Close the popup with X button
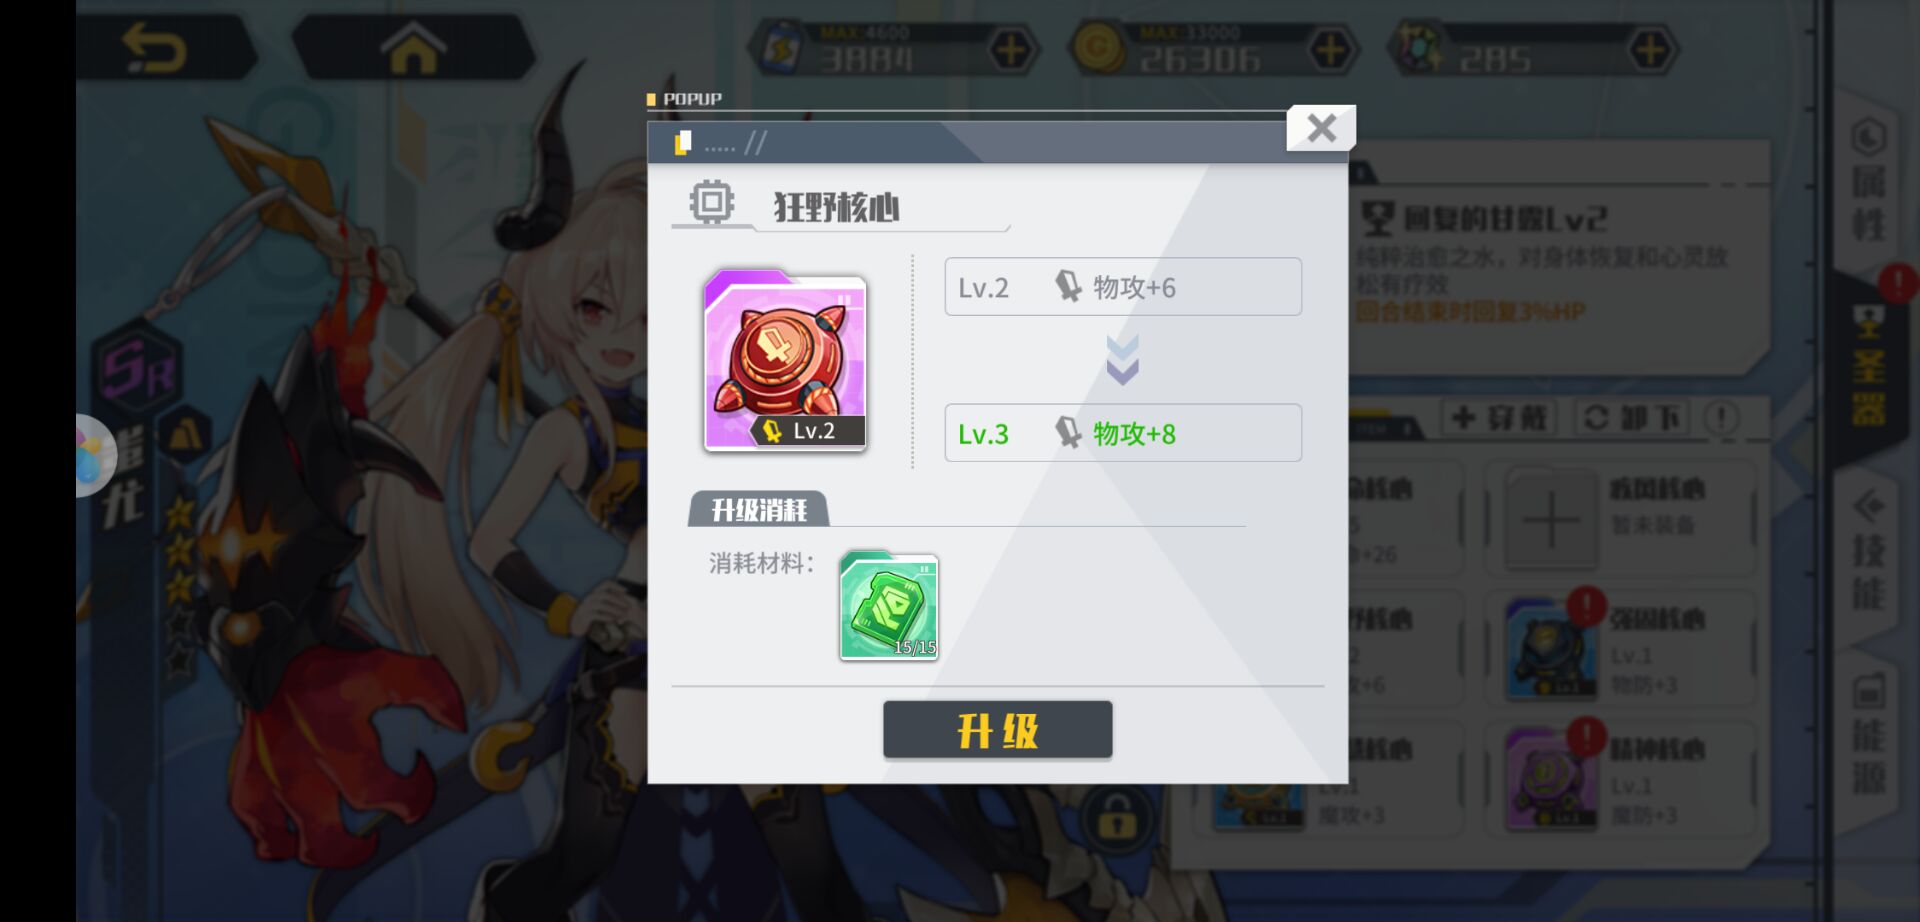The width and height of the screenshot is (1920, 922). 1321,128
